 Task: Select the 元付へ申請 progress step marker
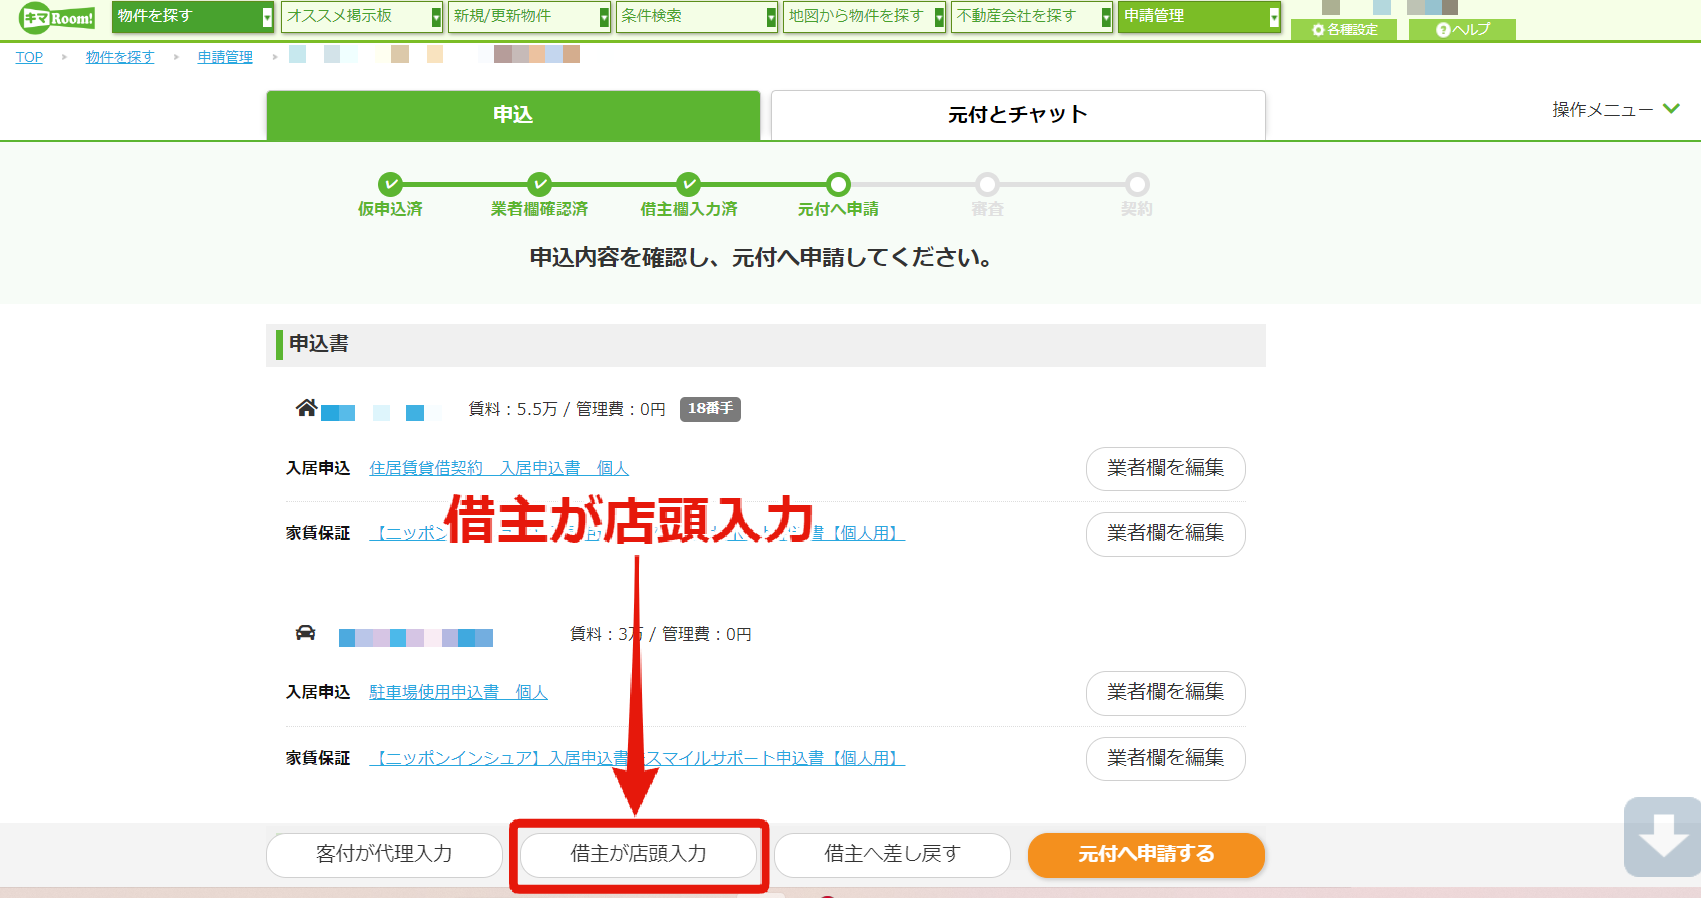point(838,184)
